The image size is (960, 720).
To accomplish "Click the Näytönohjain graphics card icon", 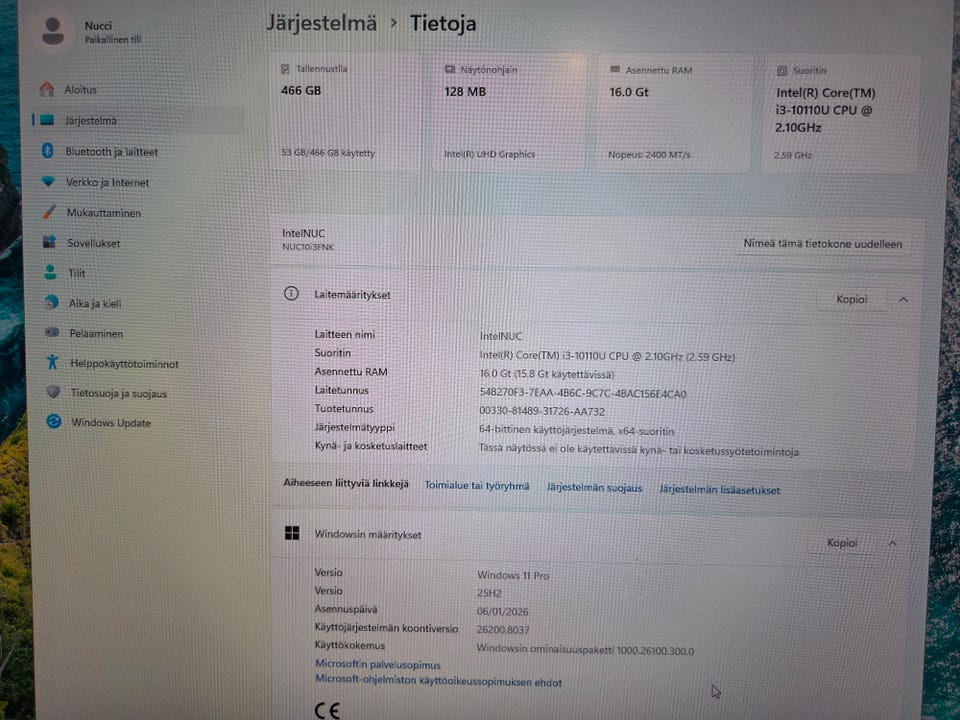I will point(450,70).
